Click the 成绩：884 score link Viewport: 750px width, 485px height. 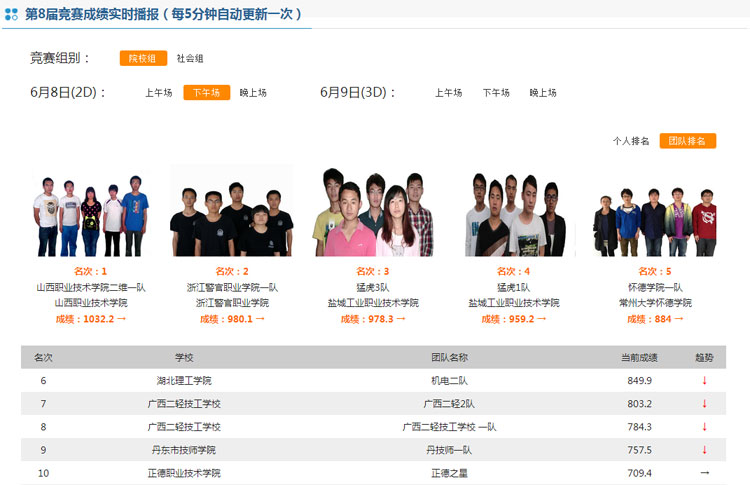[655, 319]
